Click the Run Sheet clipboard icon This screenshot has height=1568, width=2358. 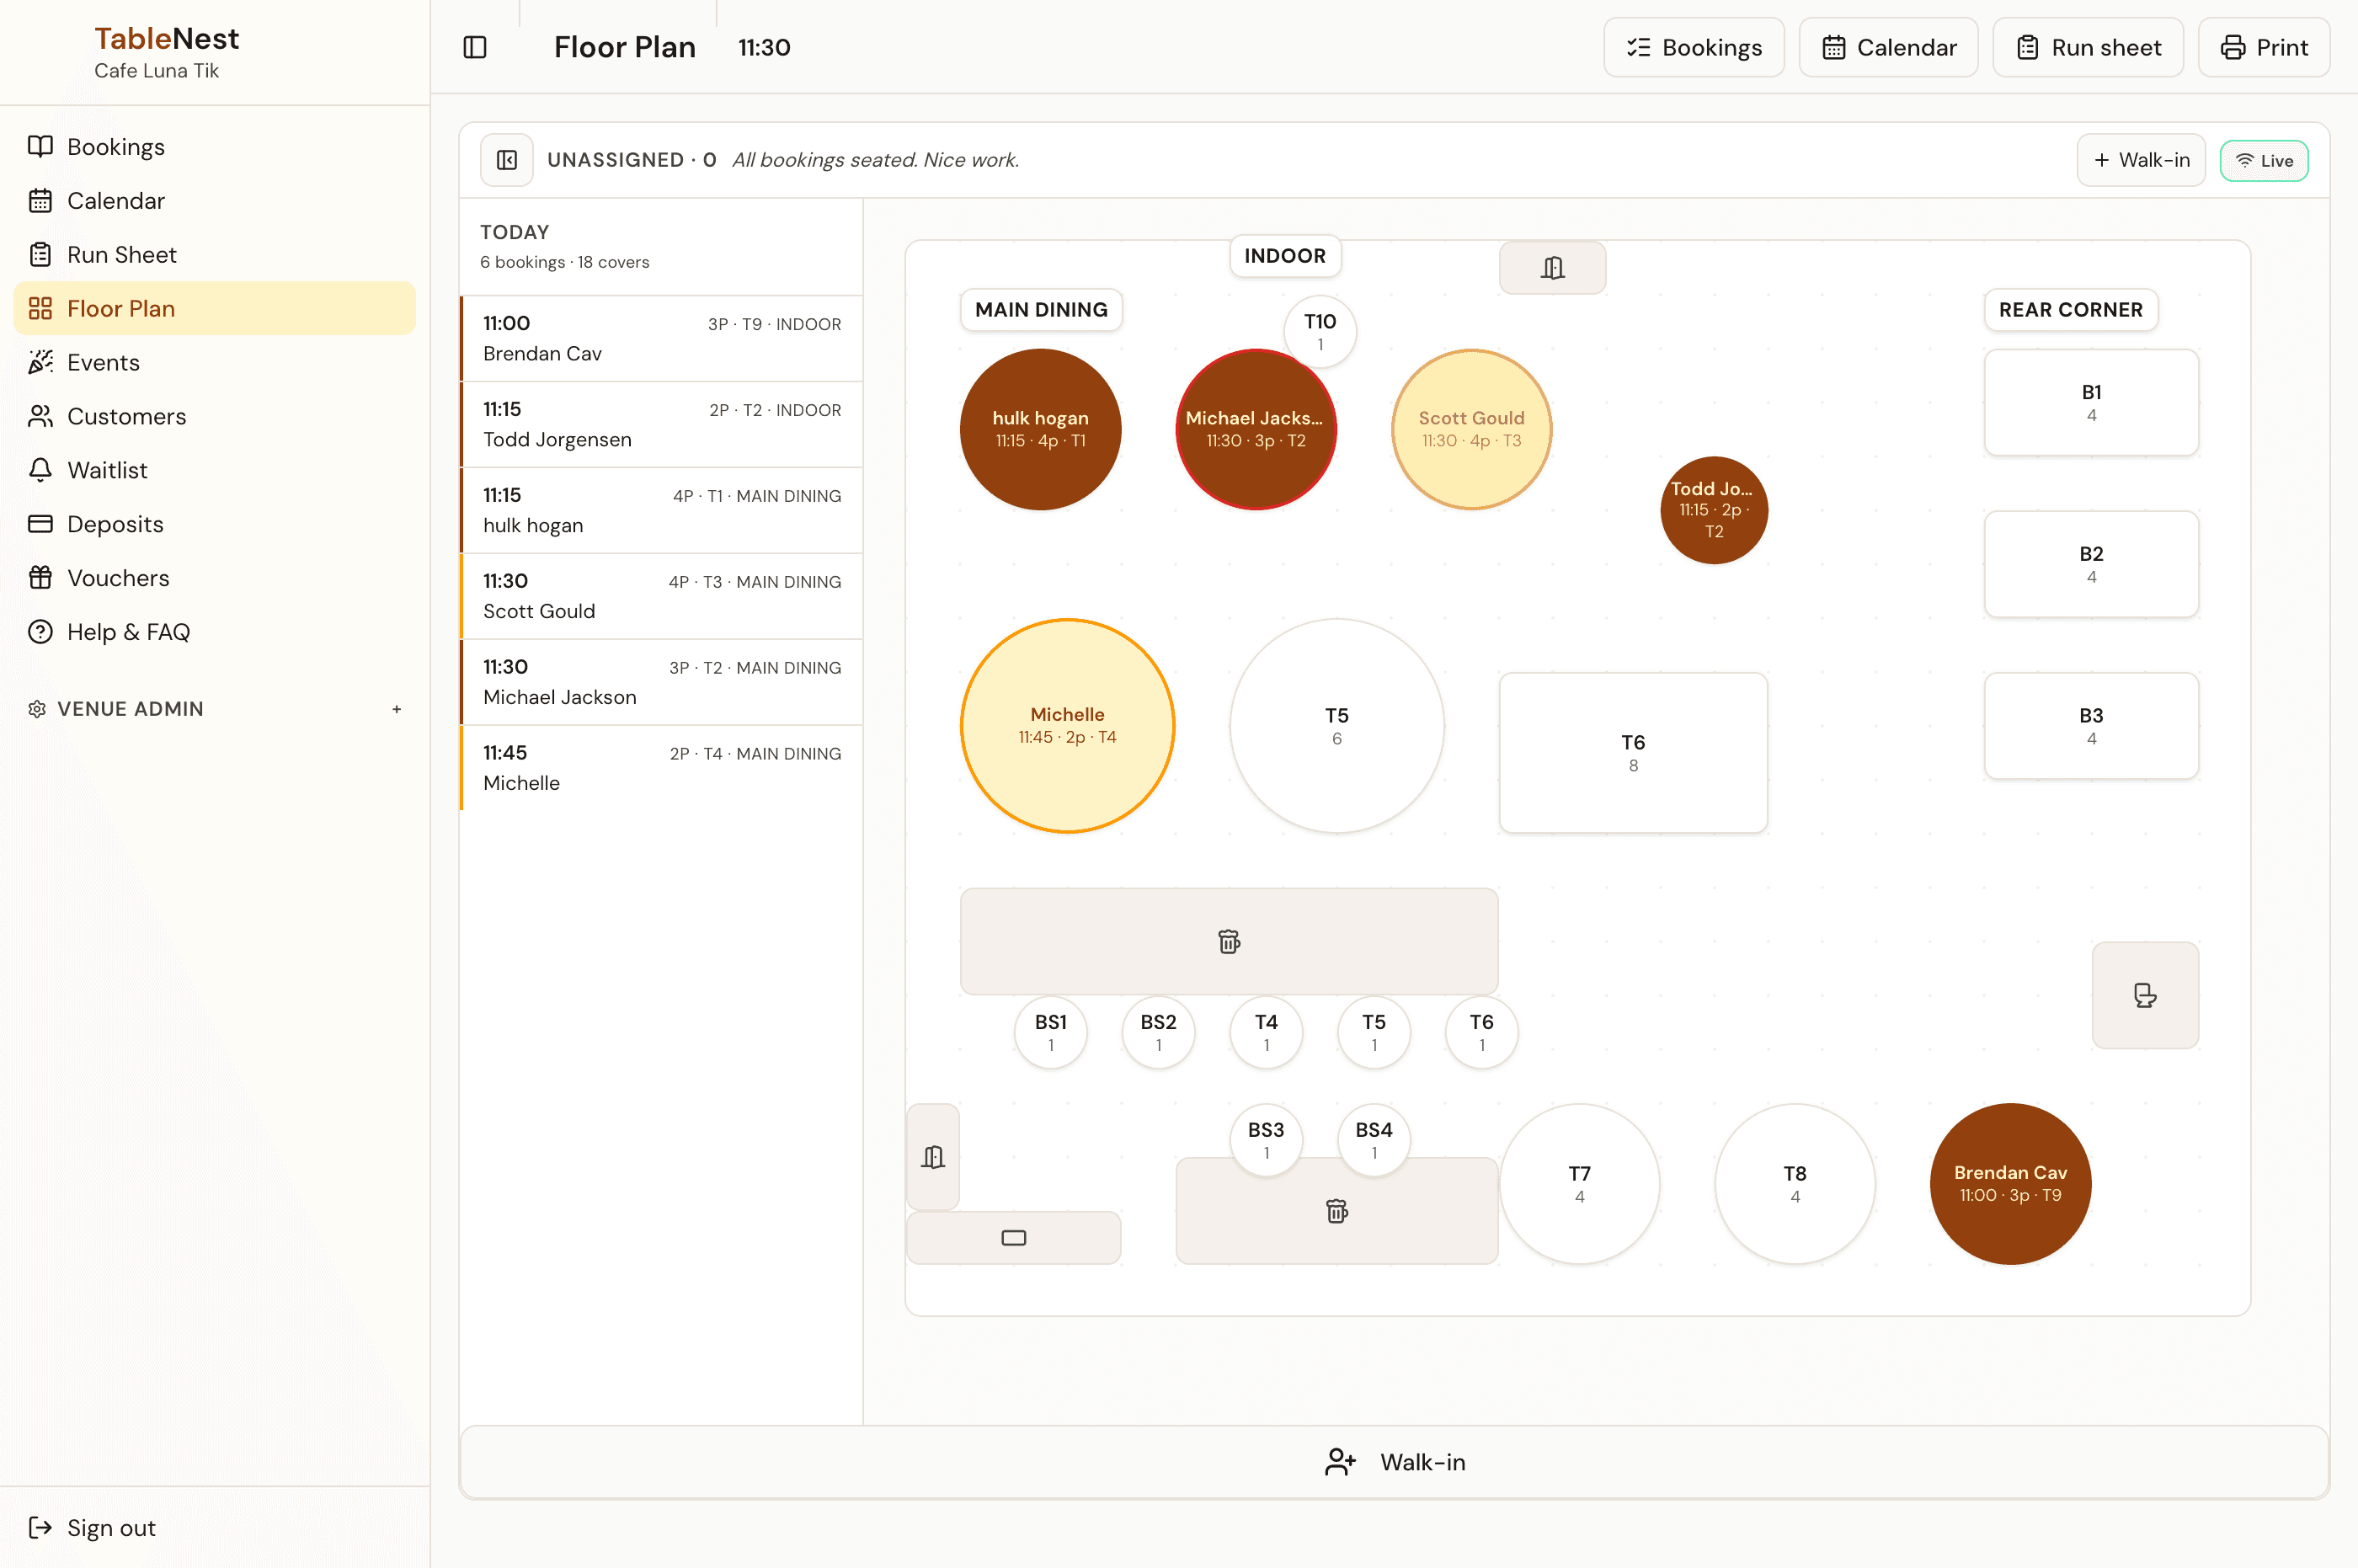[40, 255]
